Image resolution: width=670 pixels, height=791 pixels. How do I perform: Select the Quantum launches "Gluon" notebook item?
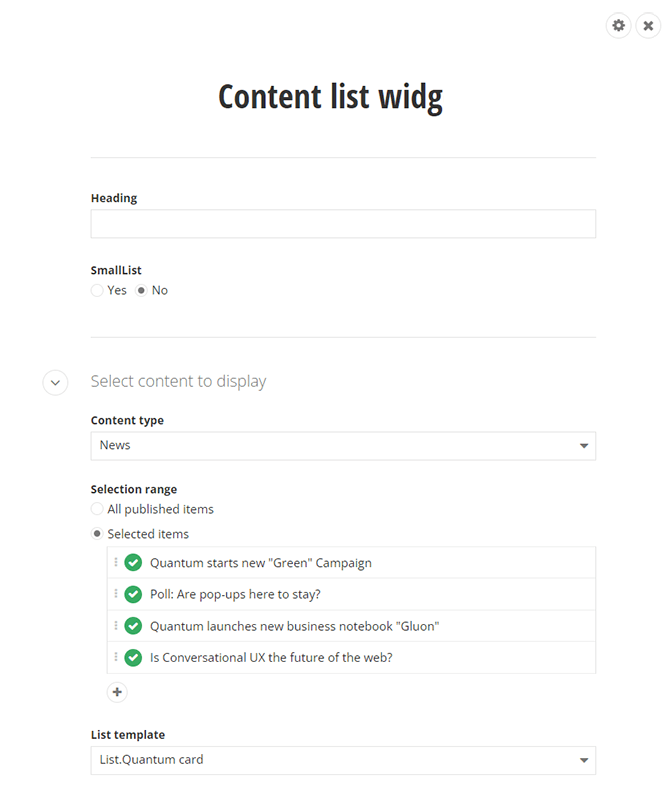tap(294, 626)
